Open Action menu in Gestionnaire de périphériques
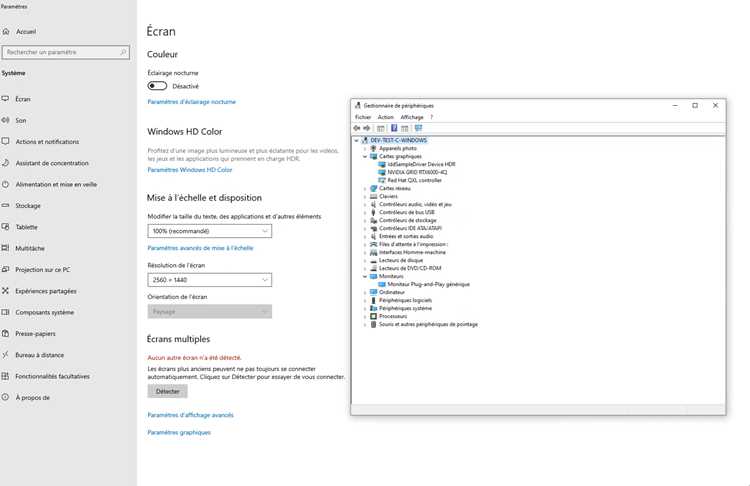 386,117
